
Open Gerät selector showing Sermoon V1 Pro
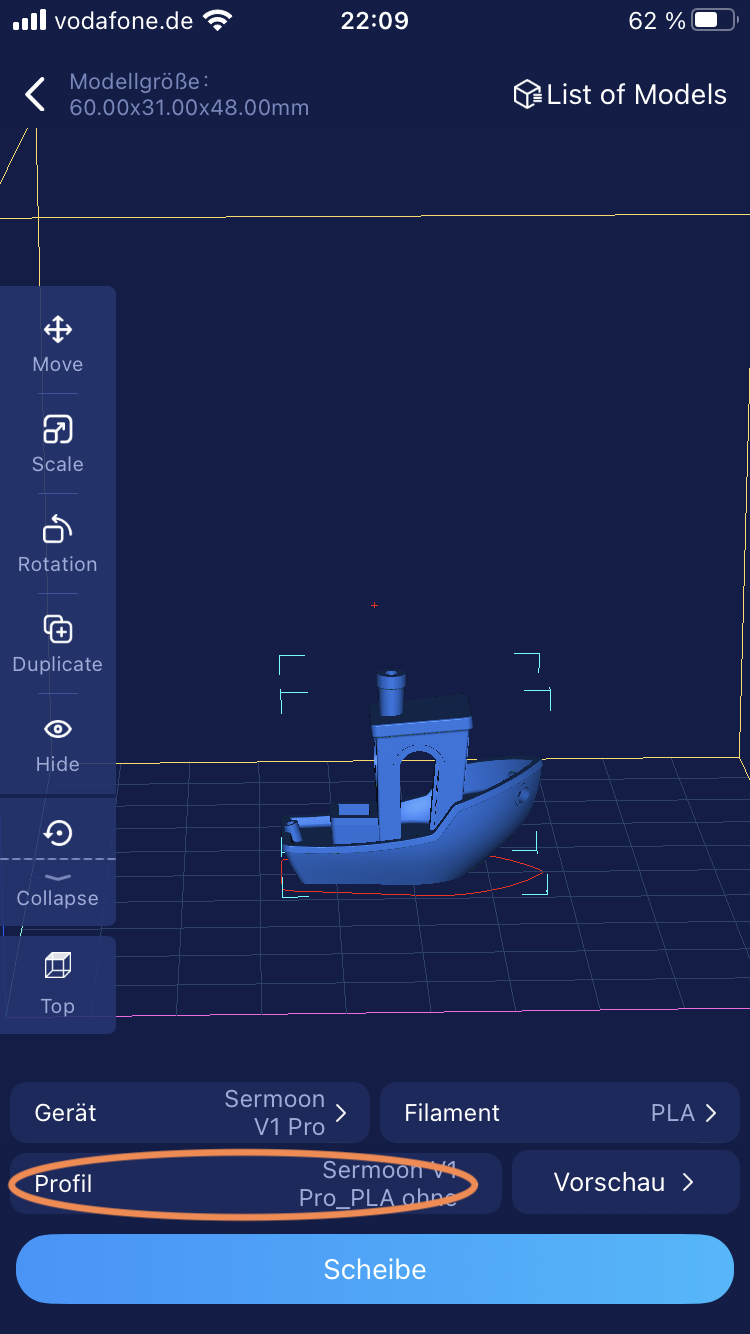click(190, 1112)
